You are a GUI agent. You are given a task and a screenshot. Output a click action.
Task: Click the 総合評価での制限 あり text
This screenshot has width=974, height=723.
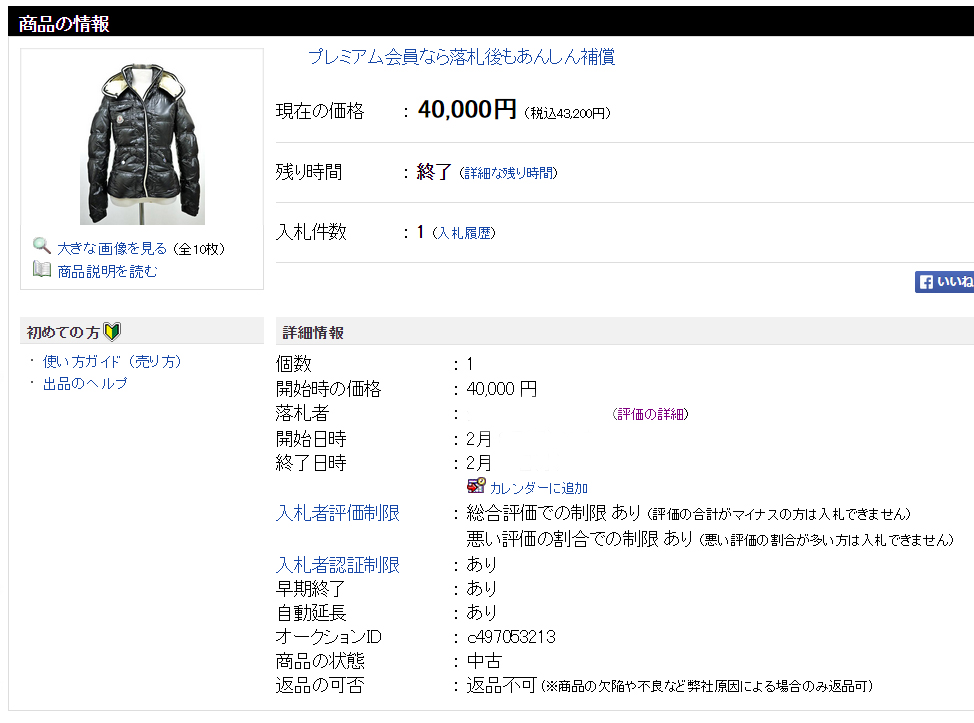pyautogui.click(x=553, y=513)
